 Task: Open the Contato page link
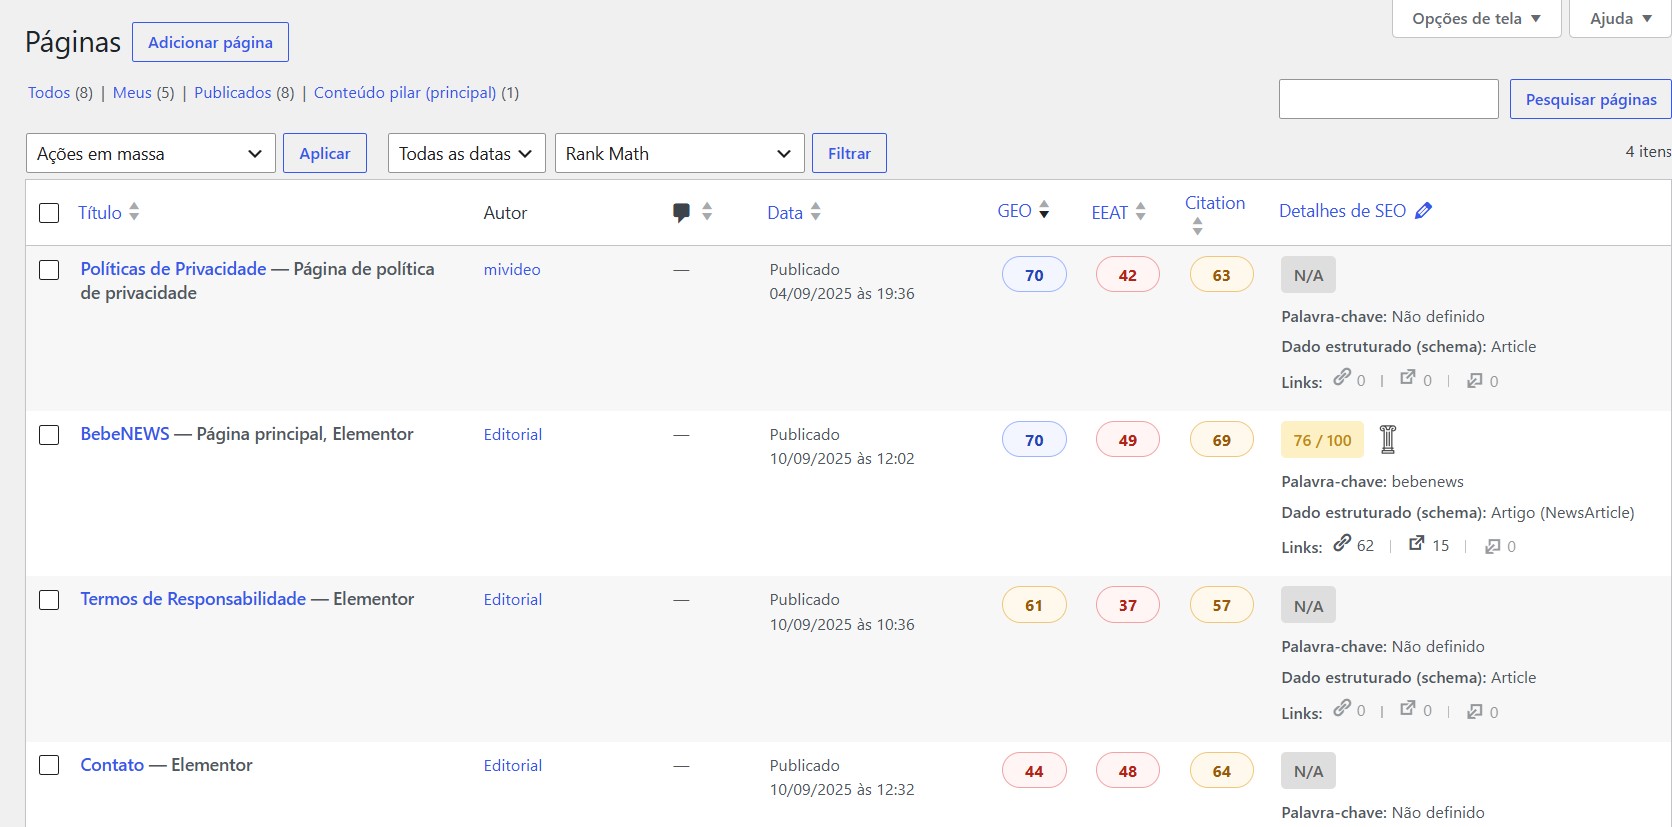coord(112,765)
